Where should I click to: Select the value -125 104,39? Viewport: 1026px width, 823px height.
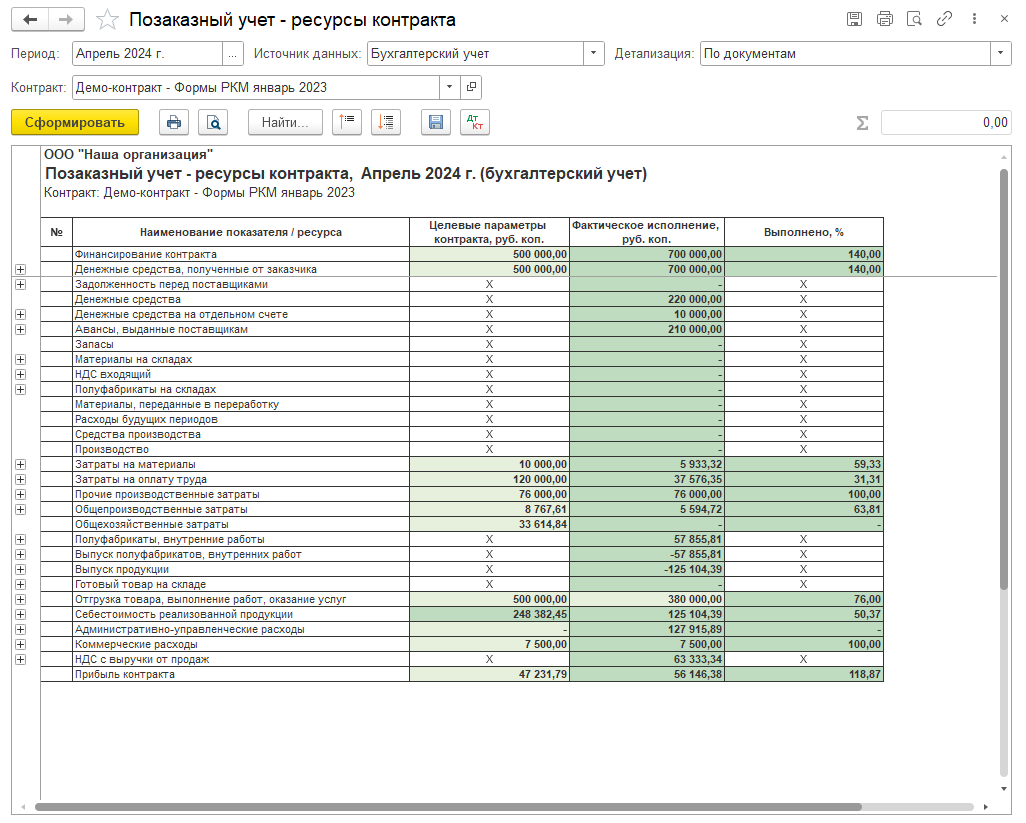(x=647, y=570)
